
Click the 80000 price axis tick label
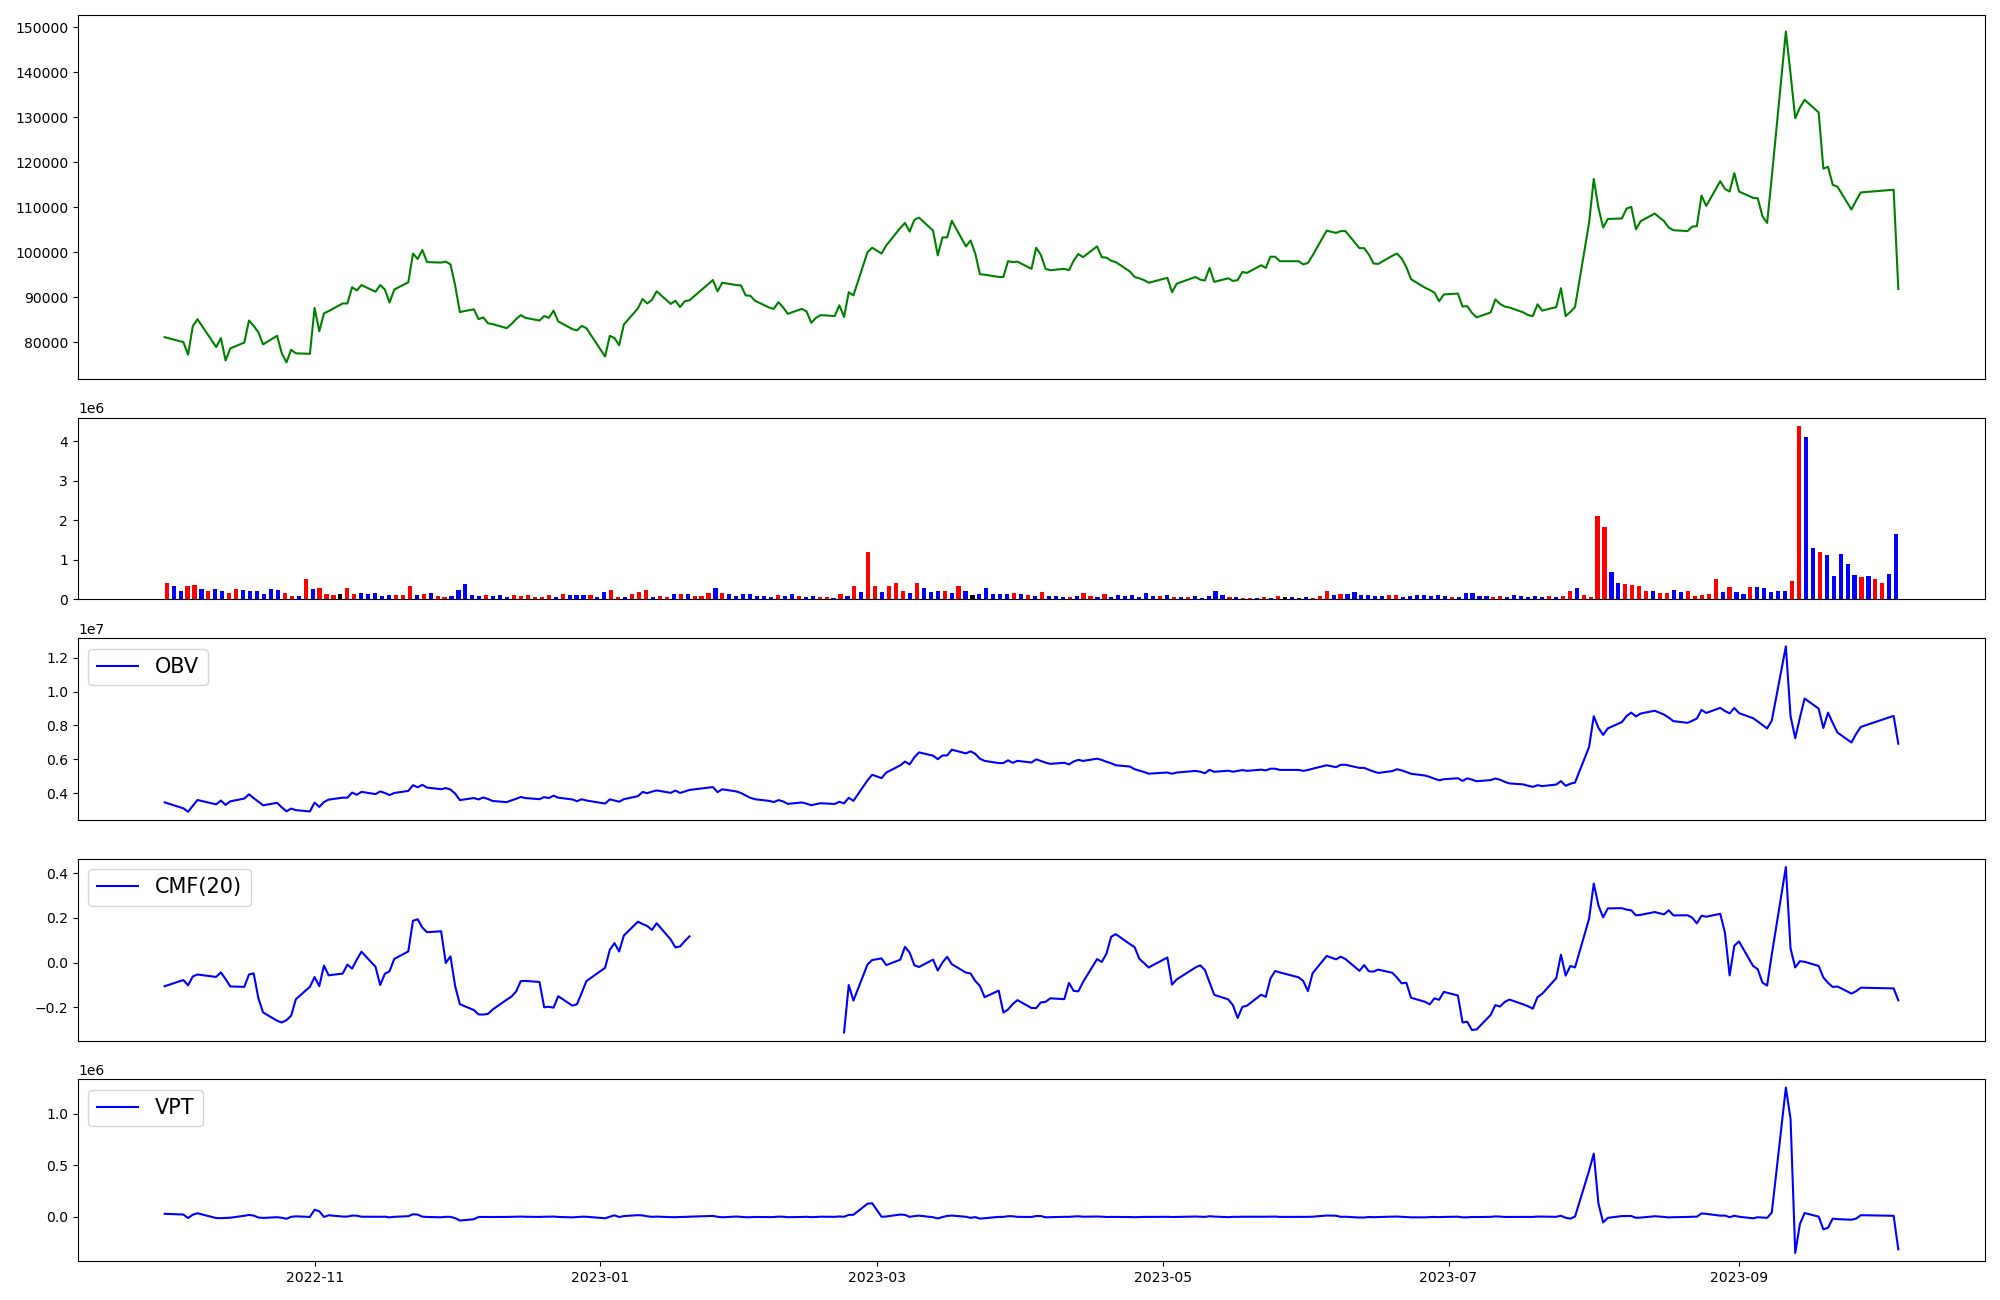[46, 343]
